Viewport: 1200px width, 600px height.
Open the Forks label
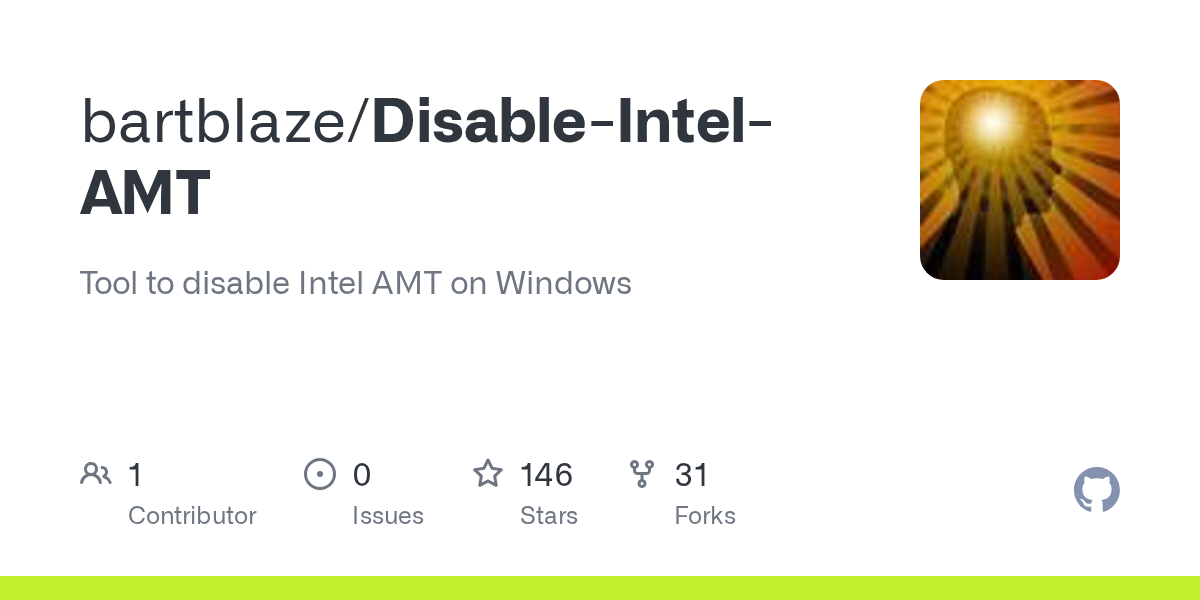point(705,516)
